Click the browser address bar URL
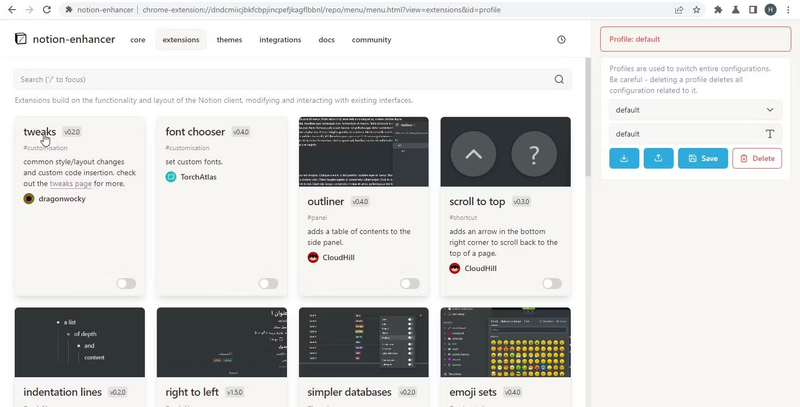The height and width of the screenshot is (407, 800). (321, 10)
